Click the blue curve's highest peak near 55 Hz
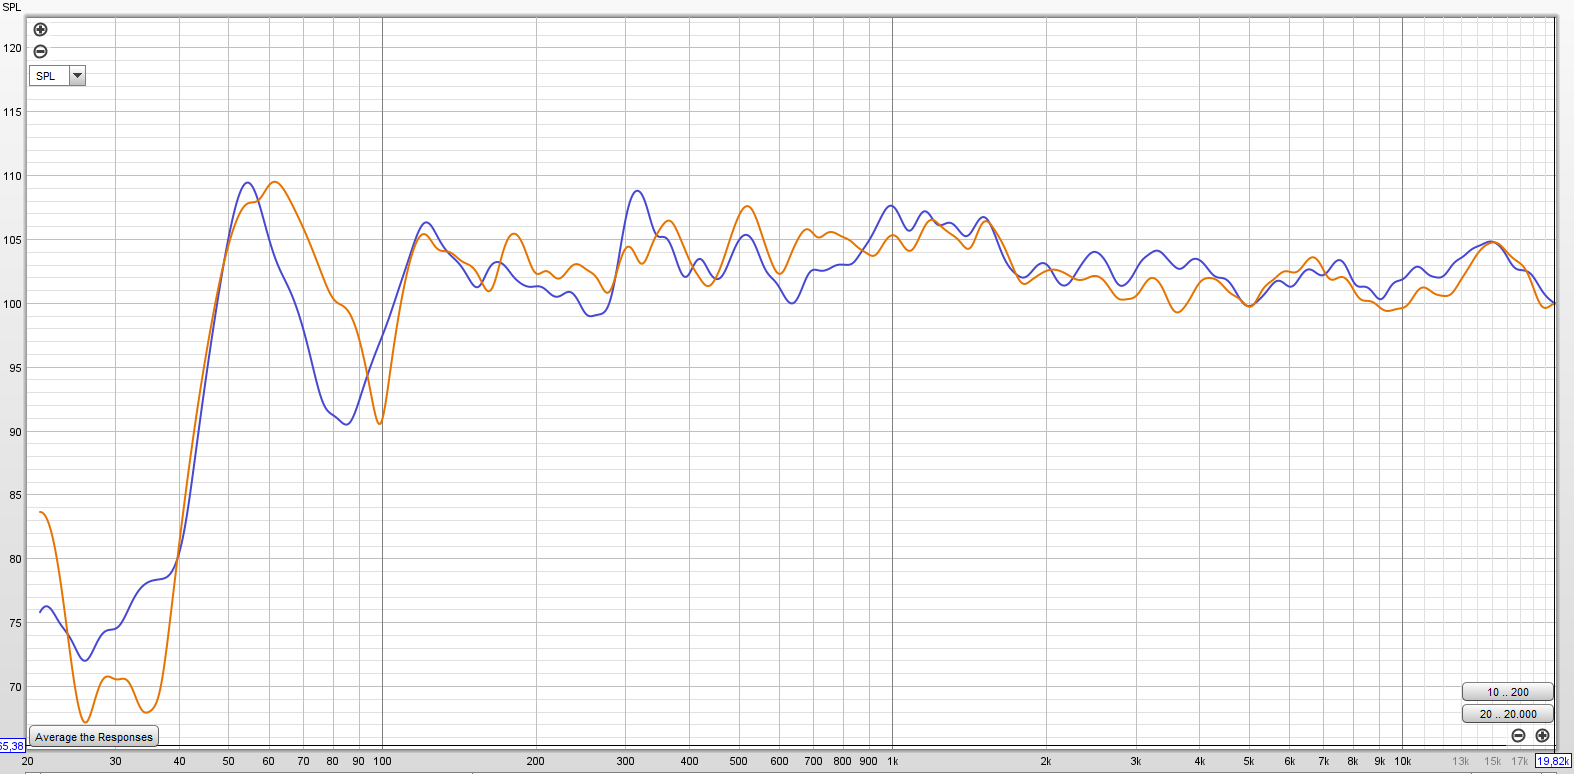 point(247,183)
